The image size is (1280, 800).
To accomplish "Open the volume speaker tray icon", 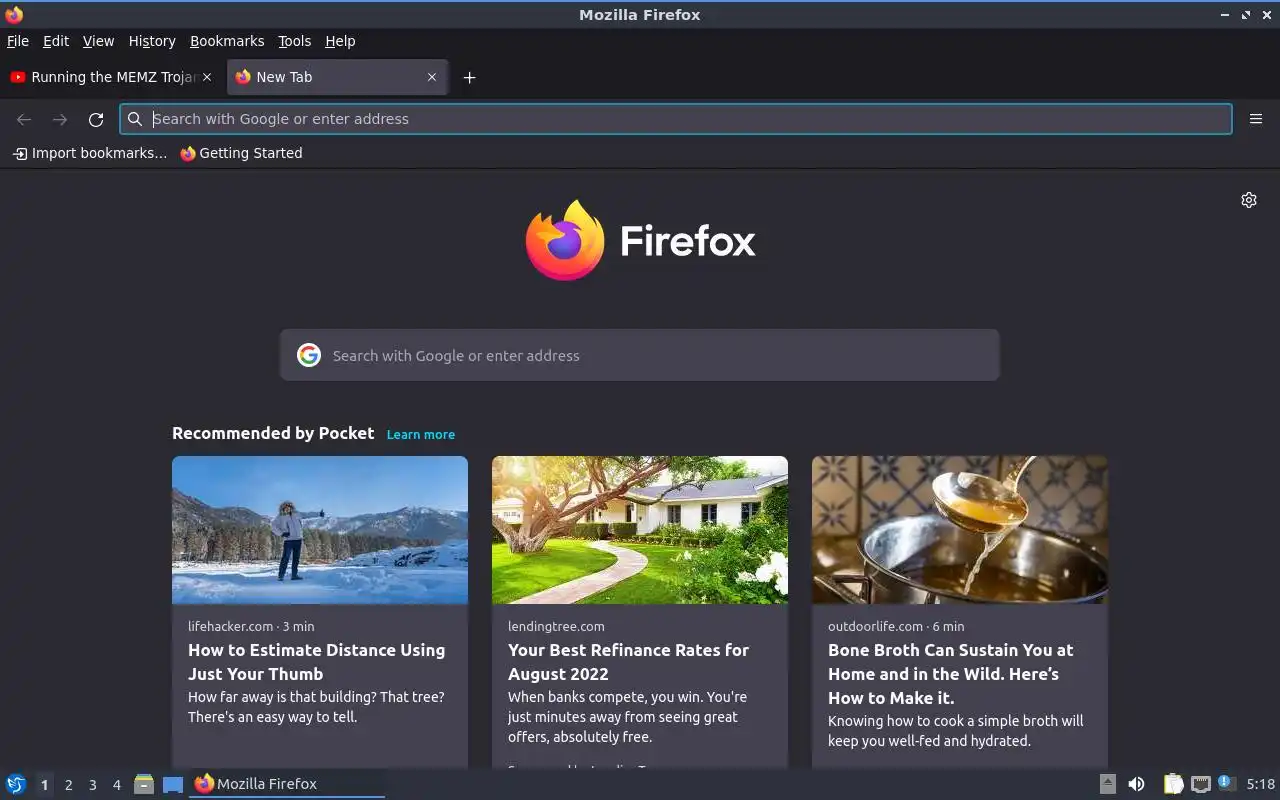I will click(x=1136, y=784).
